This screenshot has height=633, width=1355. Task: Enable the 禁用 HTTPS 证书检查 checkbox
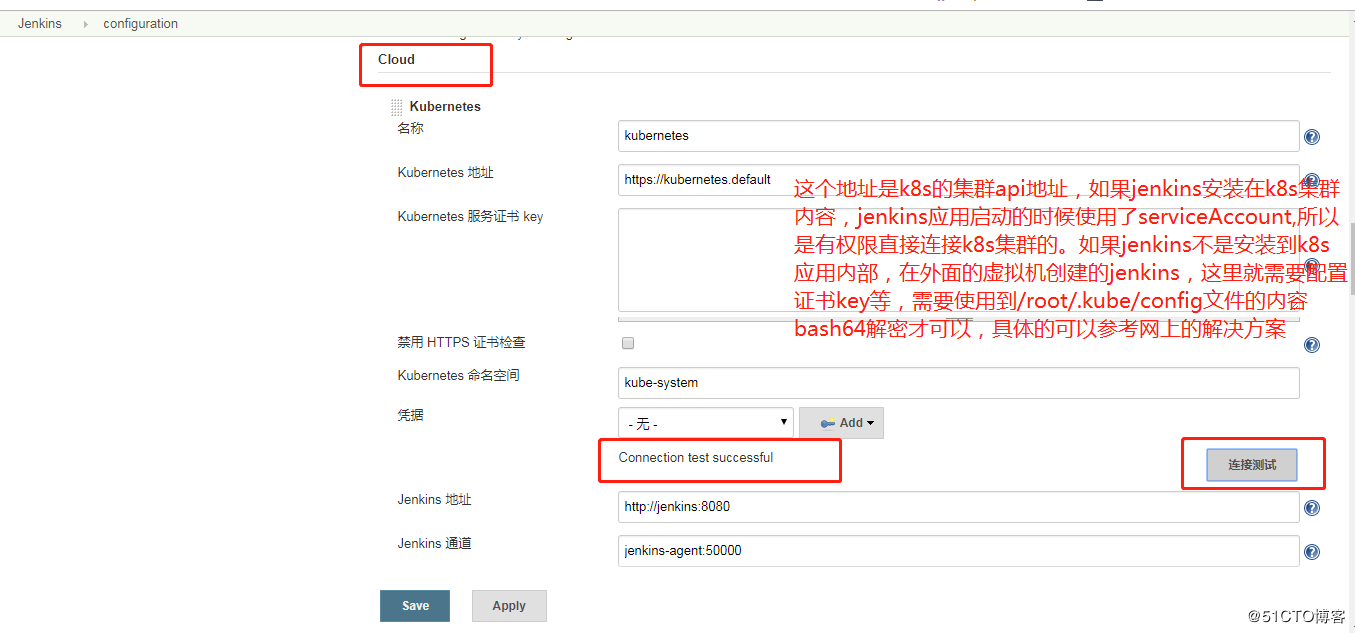point(628,343)
